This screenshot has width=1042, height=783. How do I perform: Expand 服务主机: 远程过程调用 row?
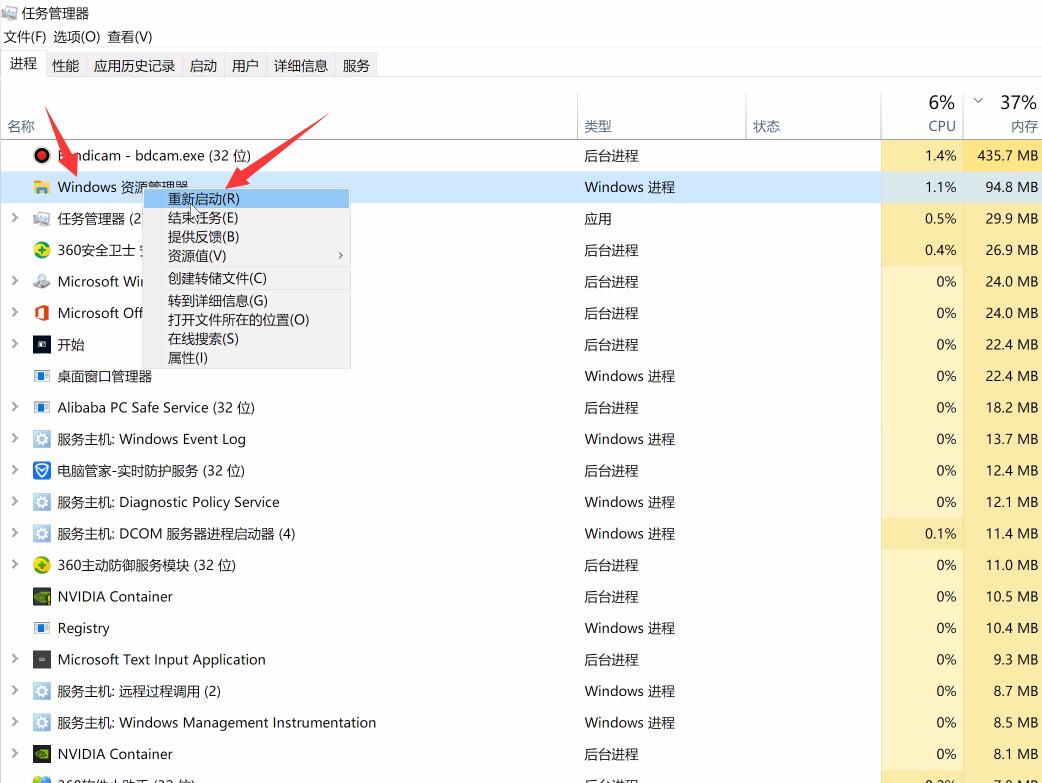click(x=15, y=690)
